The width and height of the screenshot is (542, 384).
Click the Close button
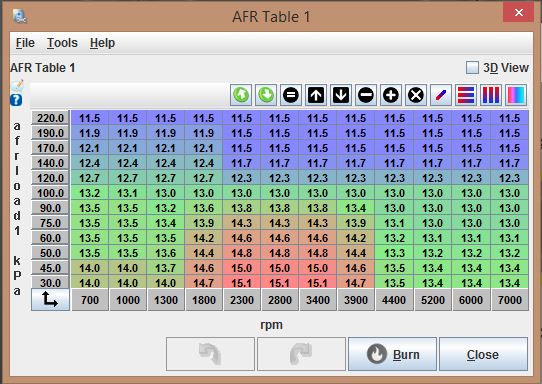(x=483, y=354)
